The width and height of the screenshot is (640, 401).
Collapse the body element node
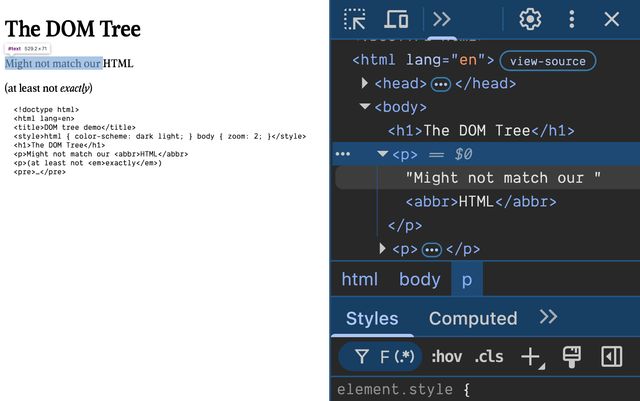(364, 107)
